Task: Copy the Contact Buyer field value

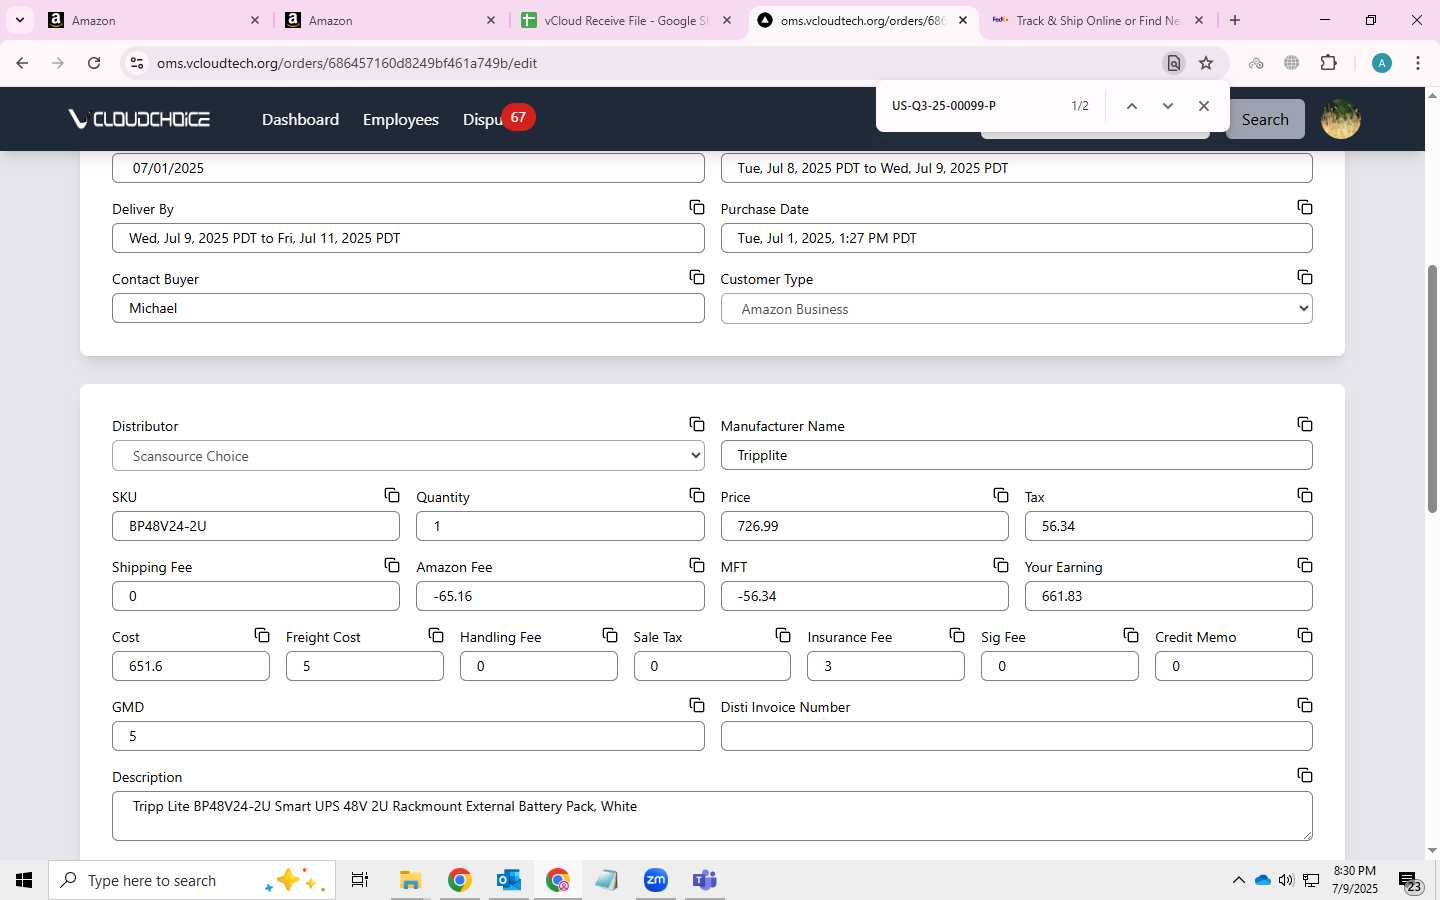Action: pos(697,277)
